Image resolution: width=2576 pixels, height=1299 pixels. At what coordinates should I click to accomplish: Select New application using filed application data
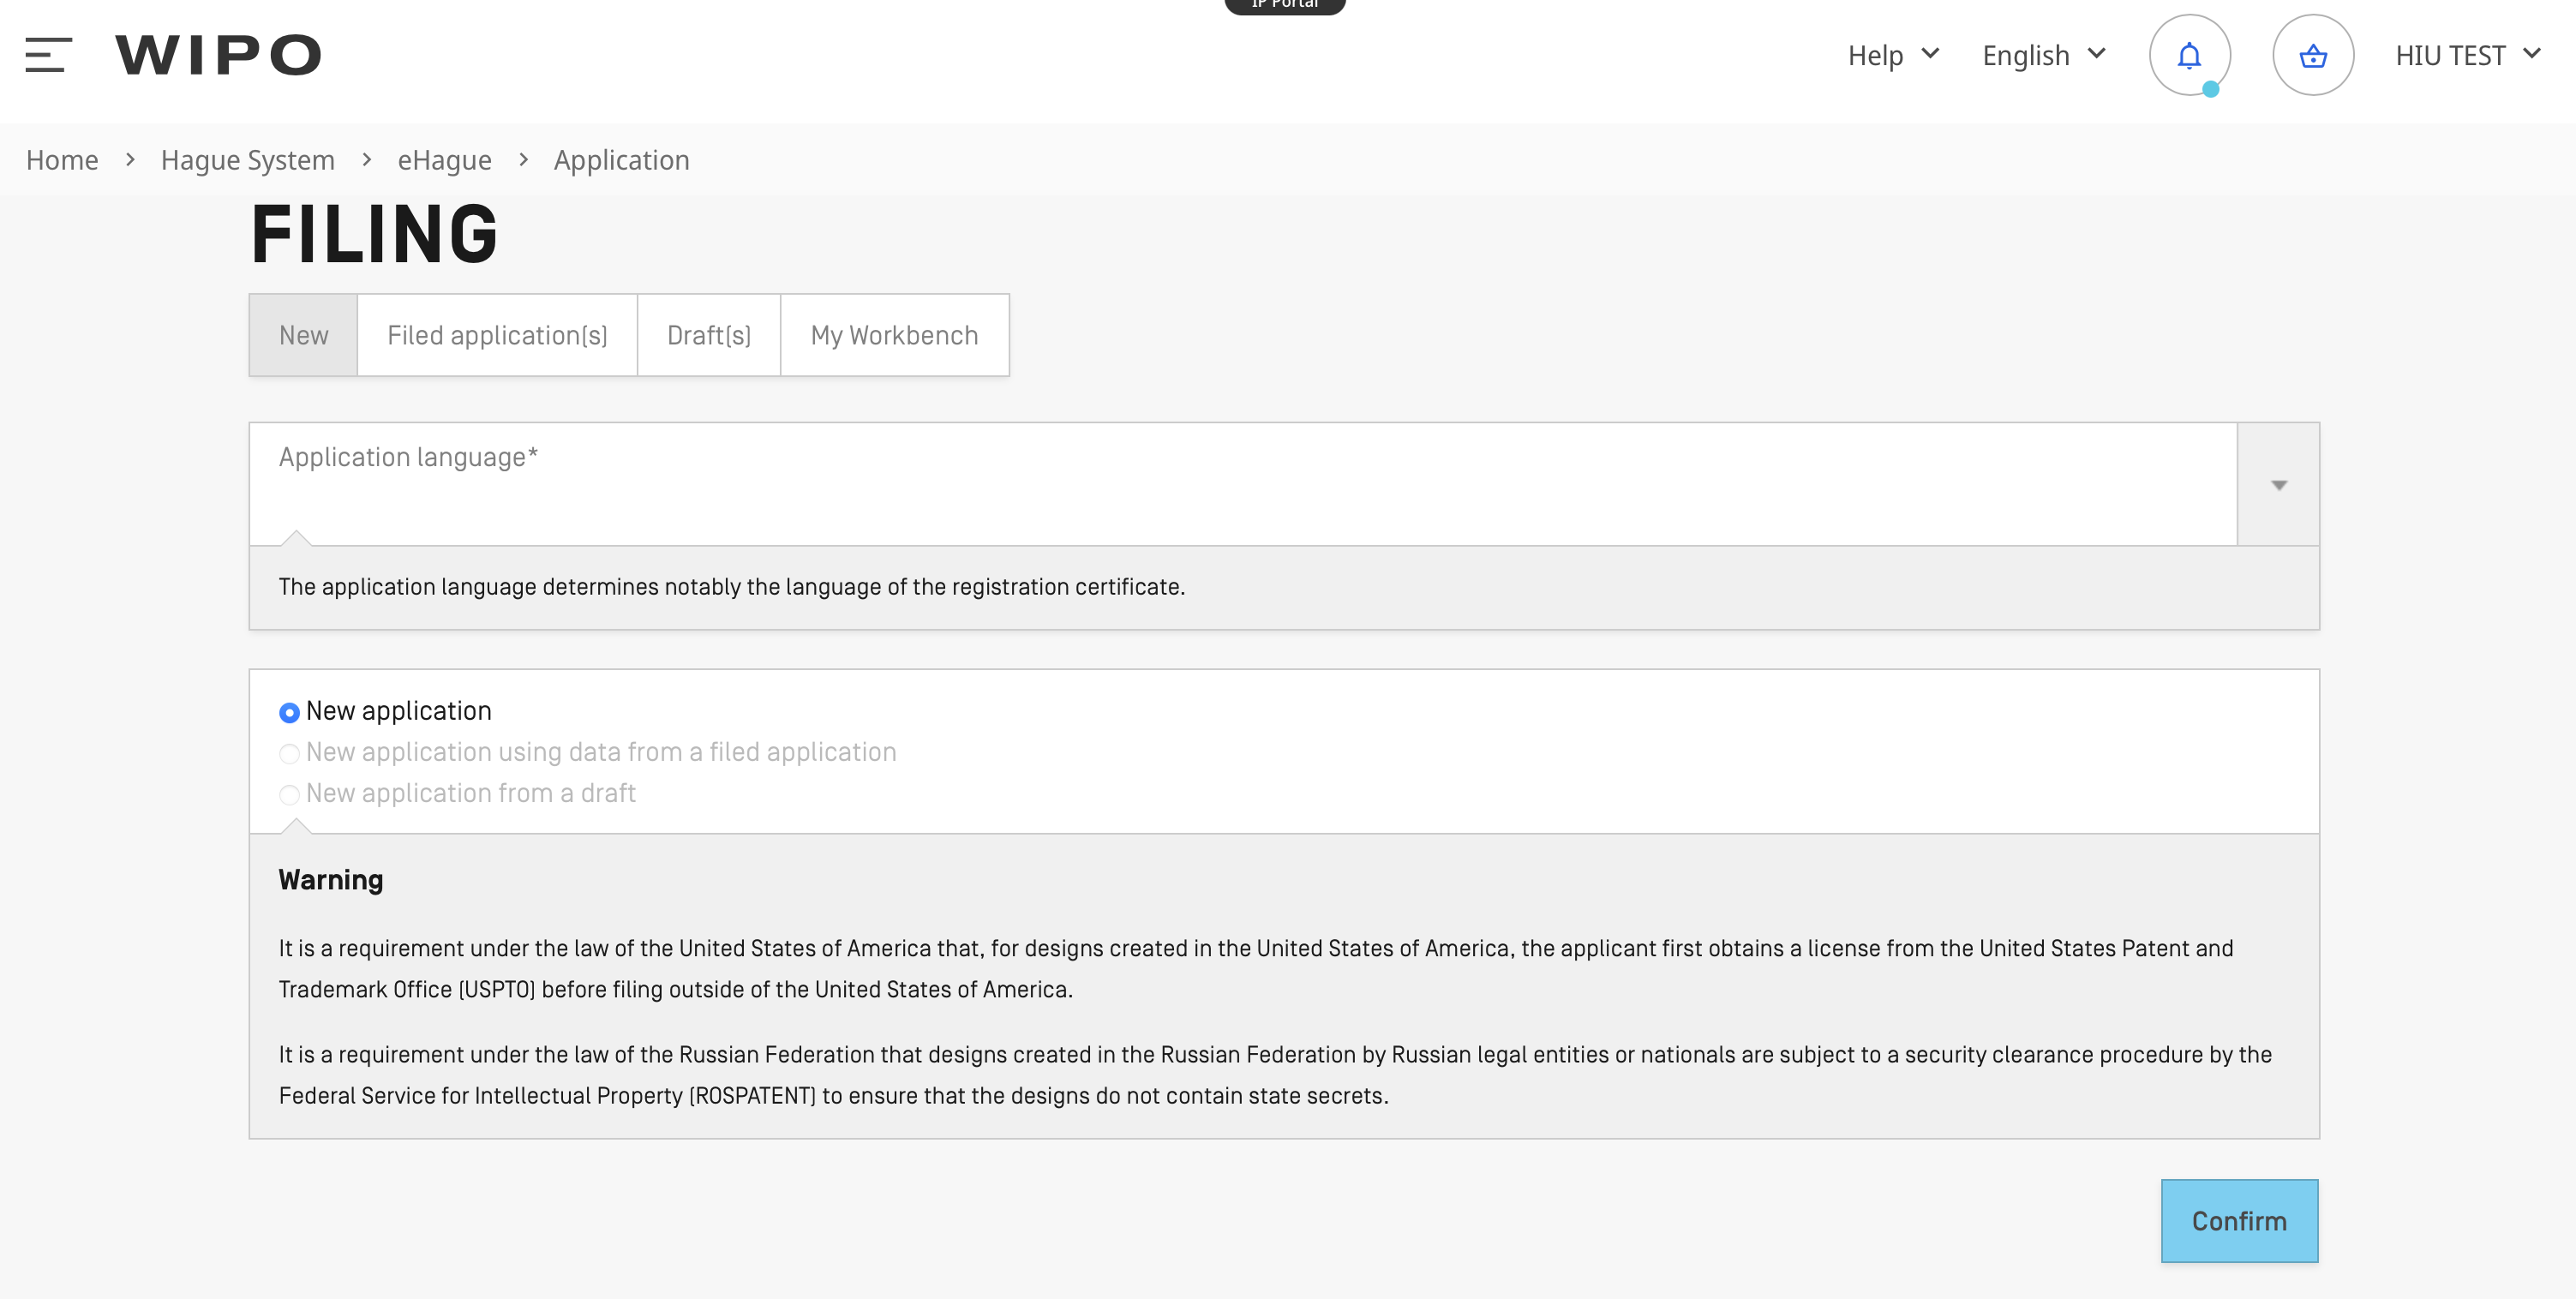[x=289, y=753]
